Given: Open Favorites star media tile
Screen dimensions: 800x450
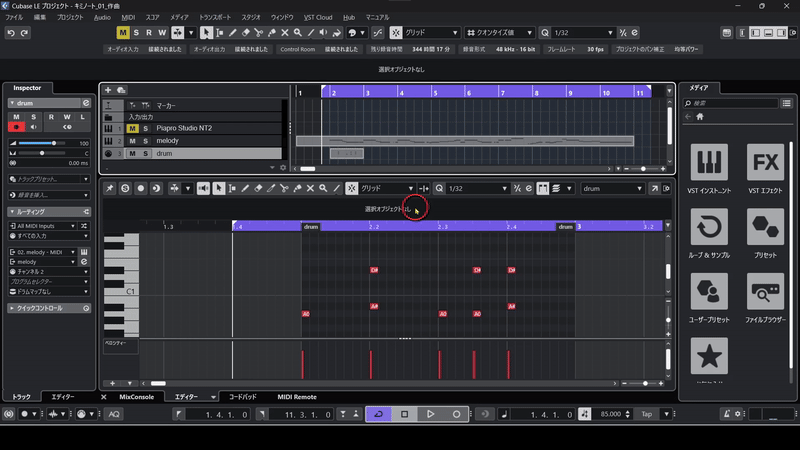Looking at the screenshot, I should (709, 356).
